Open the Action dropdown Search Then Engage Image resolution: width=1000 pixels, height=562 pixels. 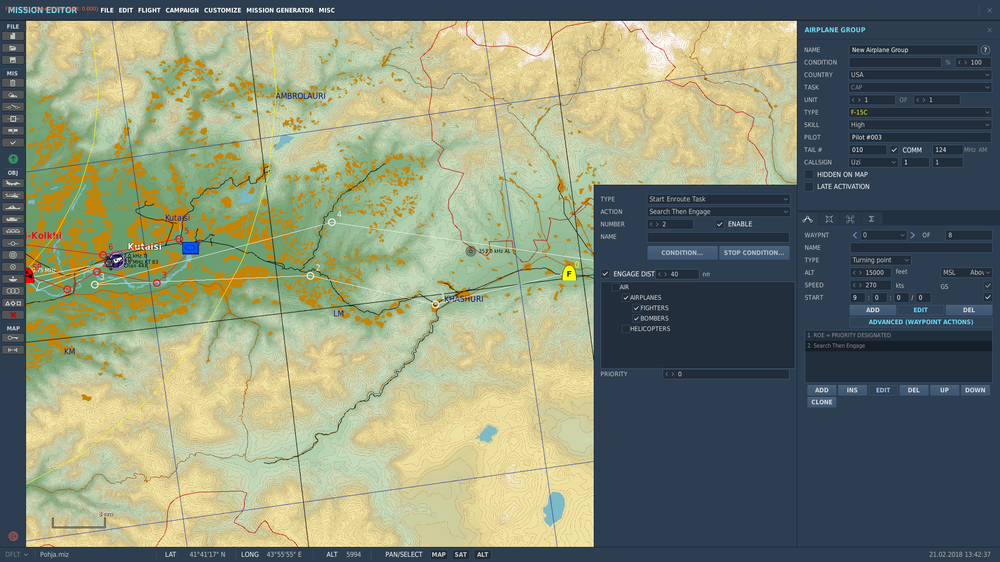718,212
